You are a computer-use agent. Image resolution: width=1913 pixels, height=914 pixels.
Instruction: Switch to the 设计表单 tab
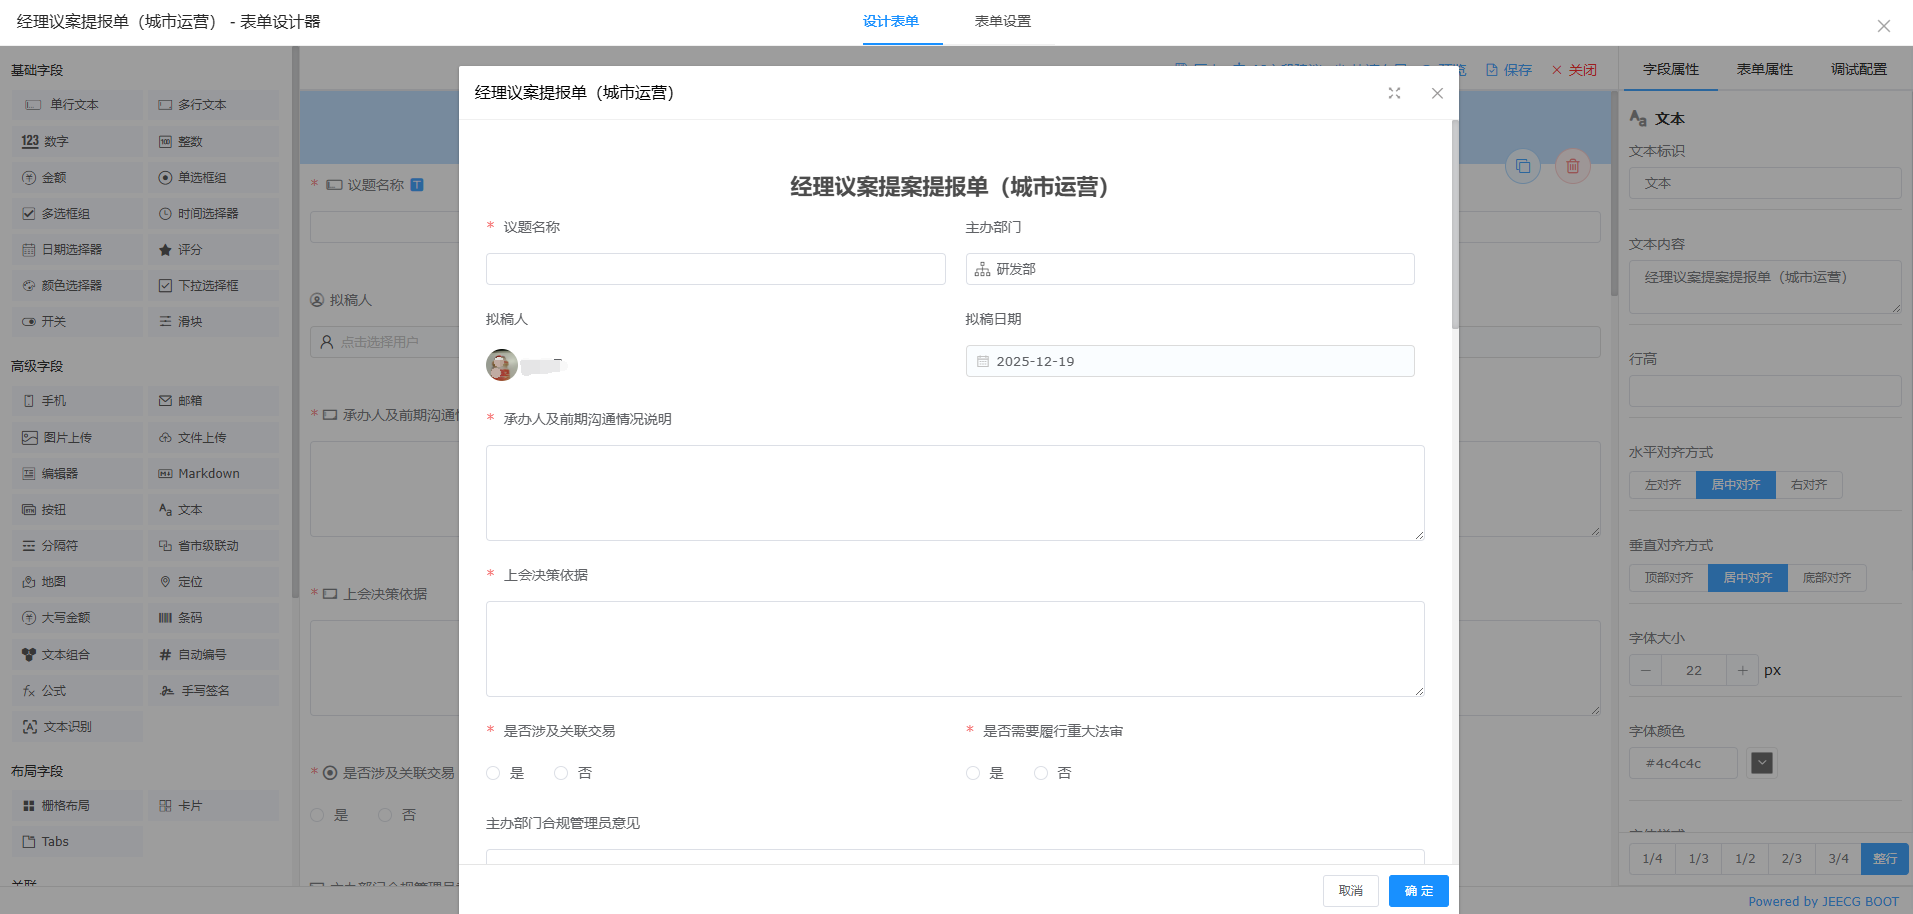(891, 21)
